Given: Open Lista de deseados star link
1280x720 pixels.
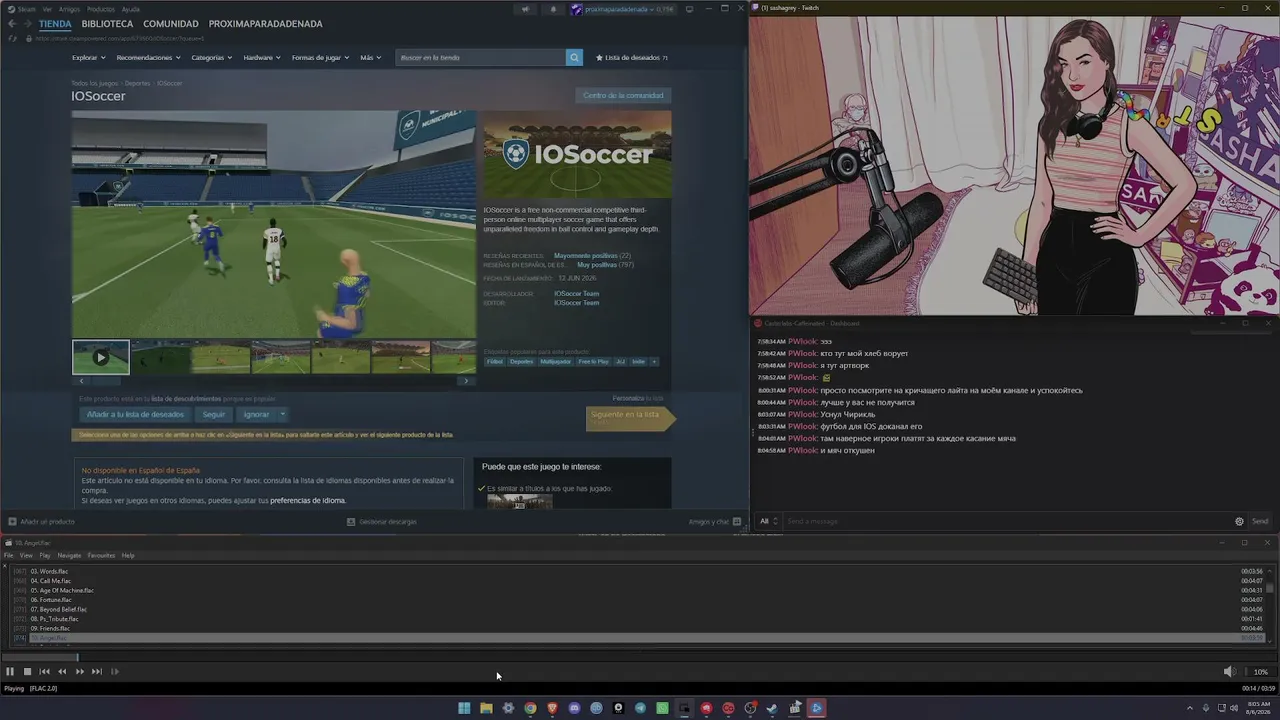Looking at the screenshot, I should pyautogui.click(x=632, y=58).
